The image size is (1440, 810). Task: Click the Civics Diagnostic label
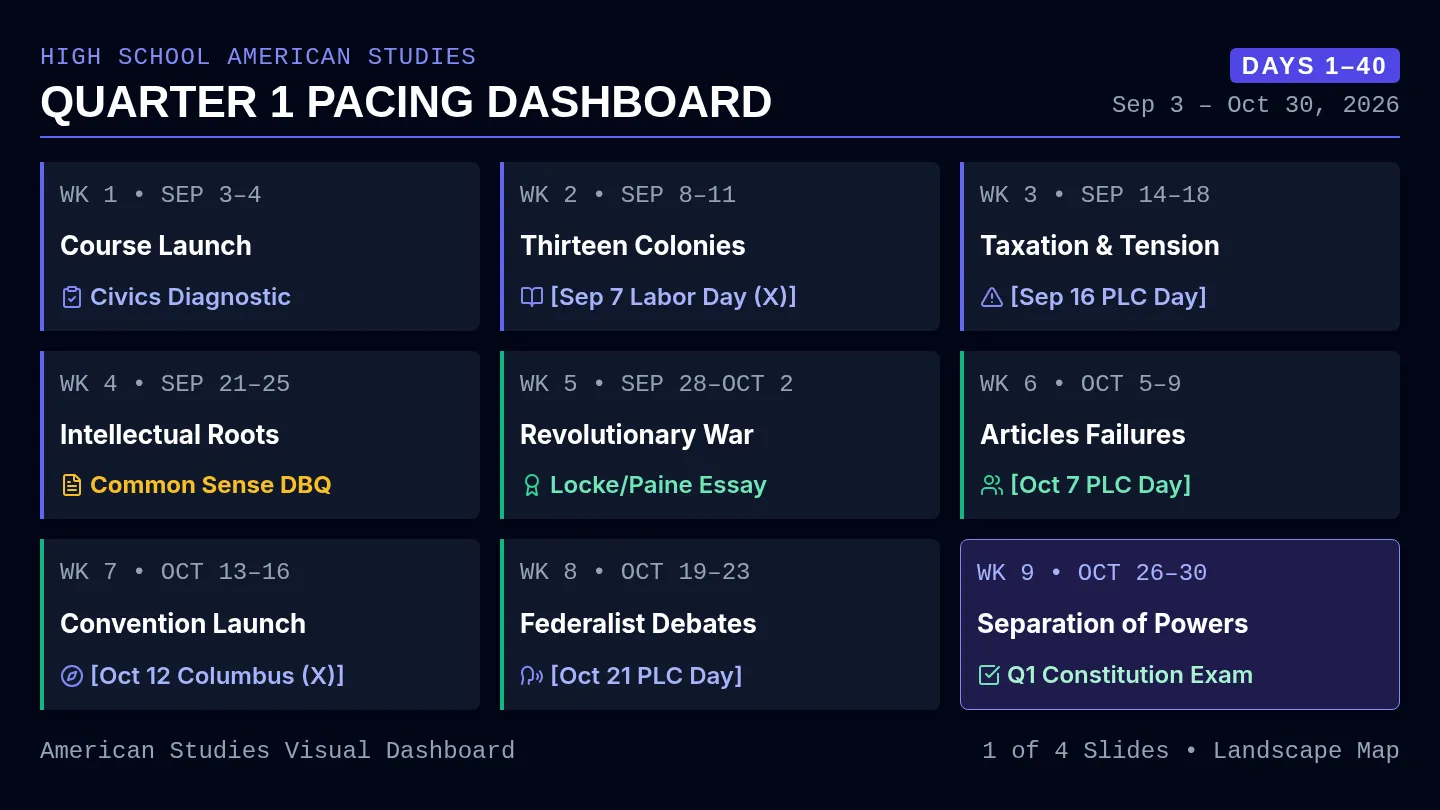click(190, 297)
